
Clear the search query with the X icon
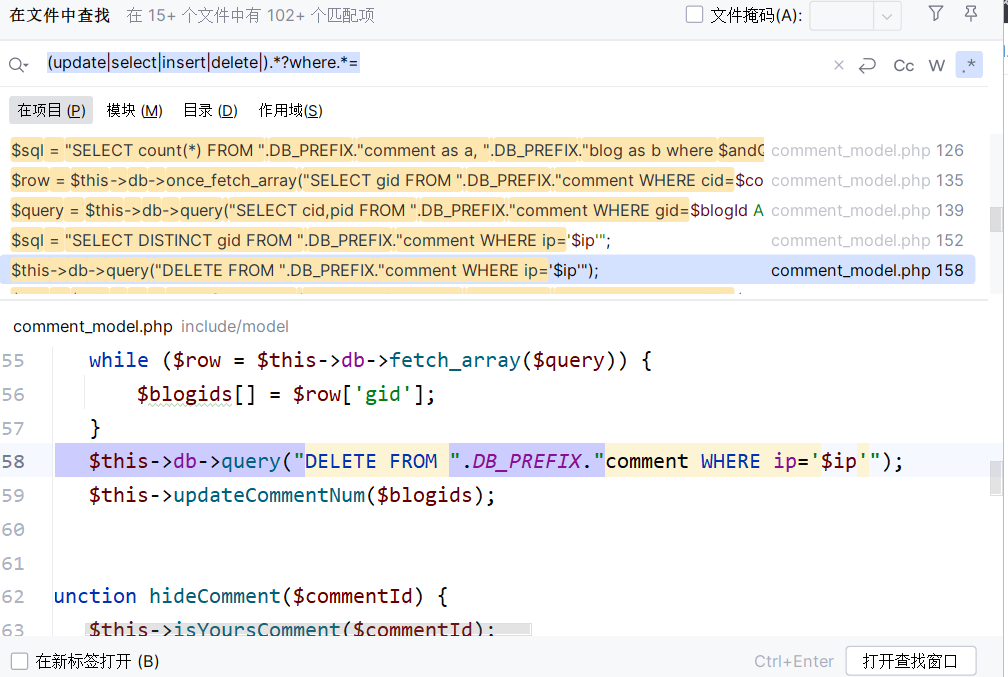839,64
